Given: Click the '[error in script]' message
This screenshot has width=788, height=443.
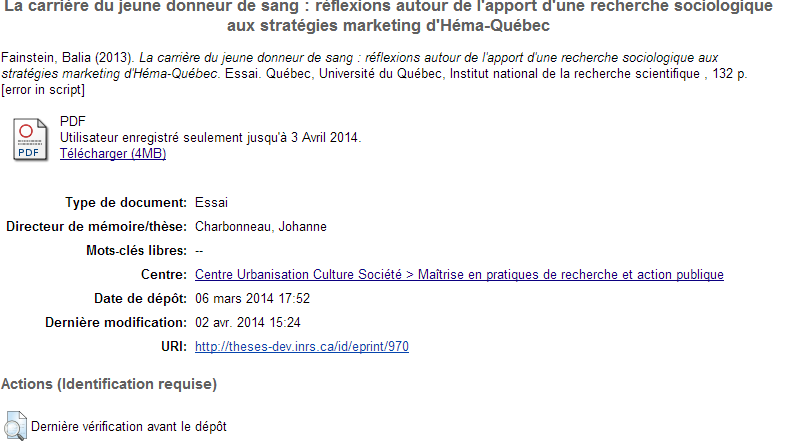Looking at the screenshot, I should [43, 90].
